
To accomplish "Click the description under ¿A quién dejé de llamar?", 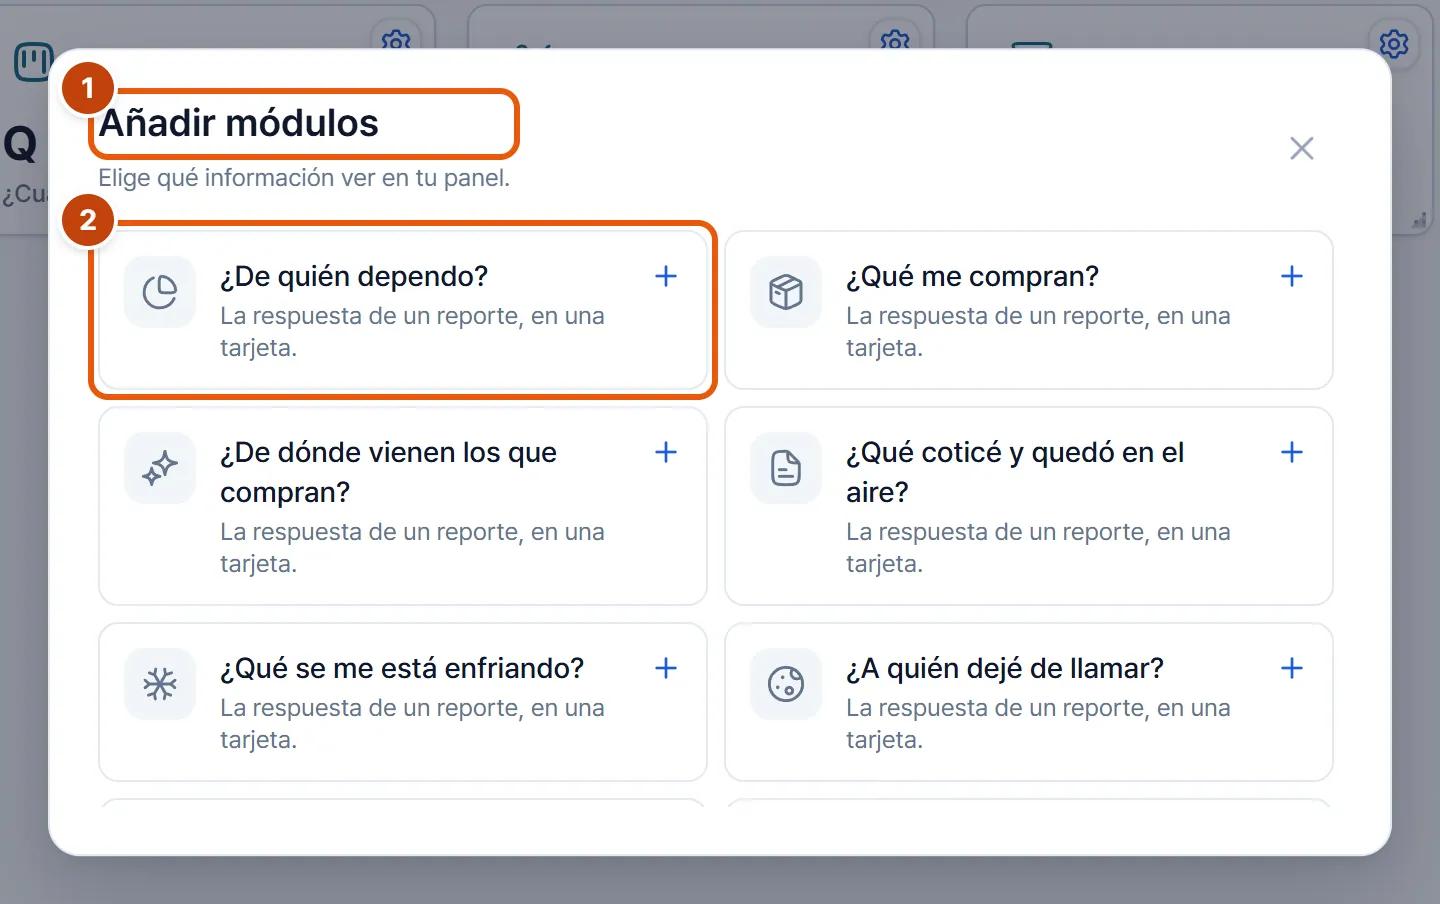I will [1038, 724].
